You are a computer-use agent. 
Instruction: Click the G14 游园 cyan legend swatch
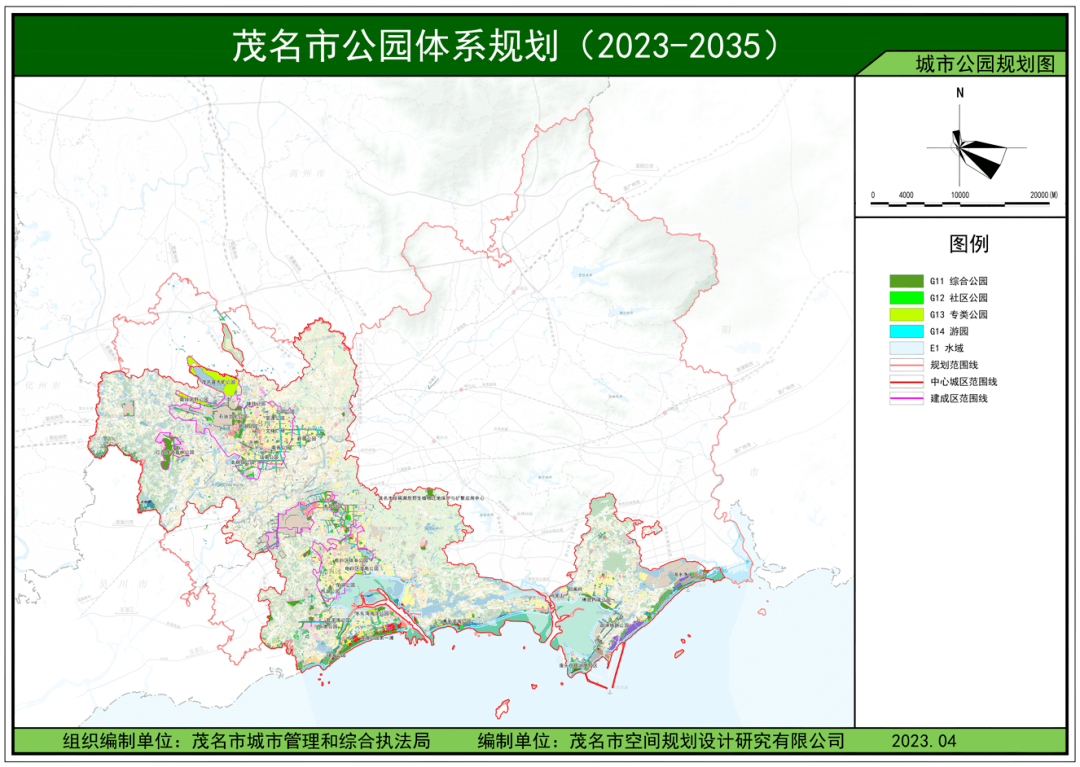coord(906,331)
